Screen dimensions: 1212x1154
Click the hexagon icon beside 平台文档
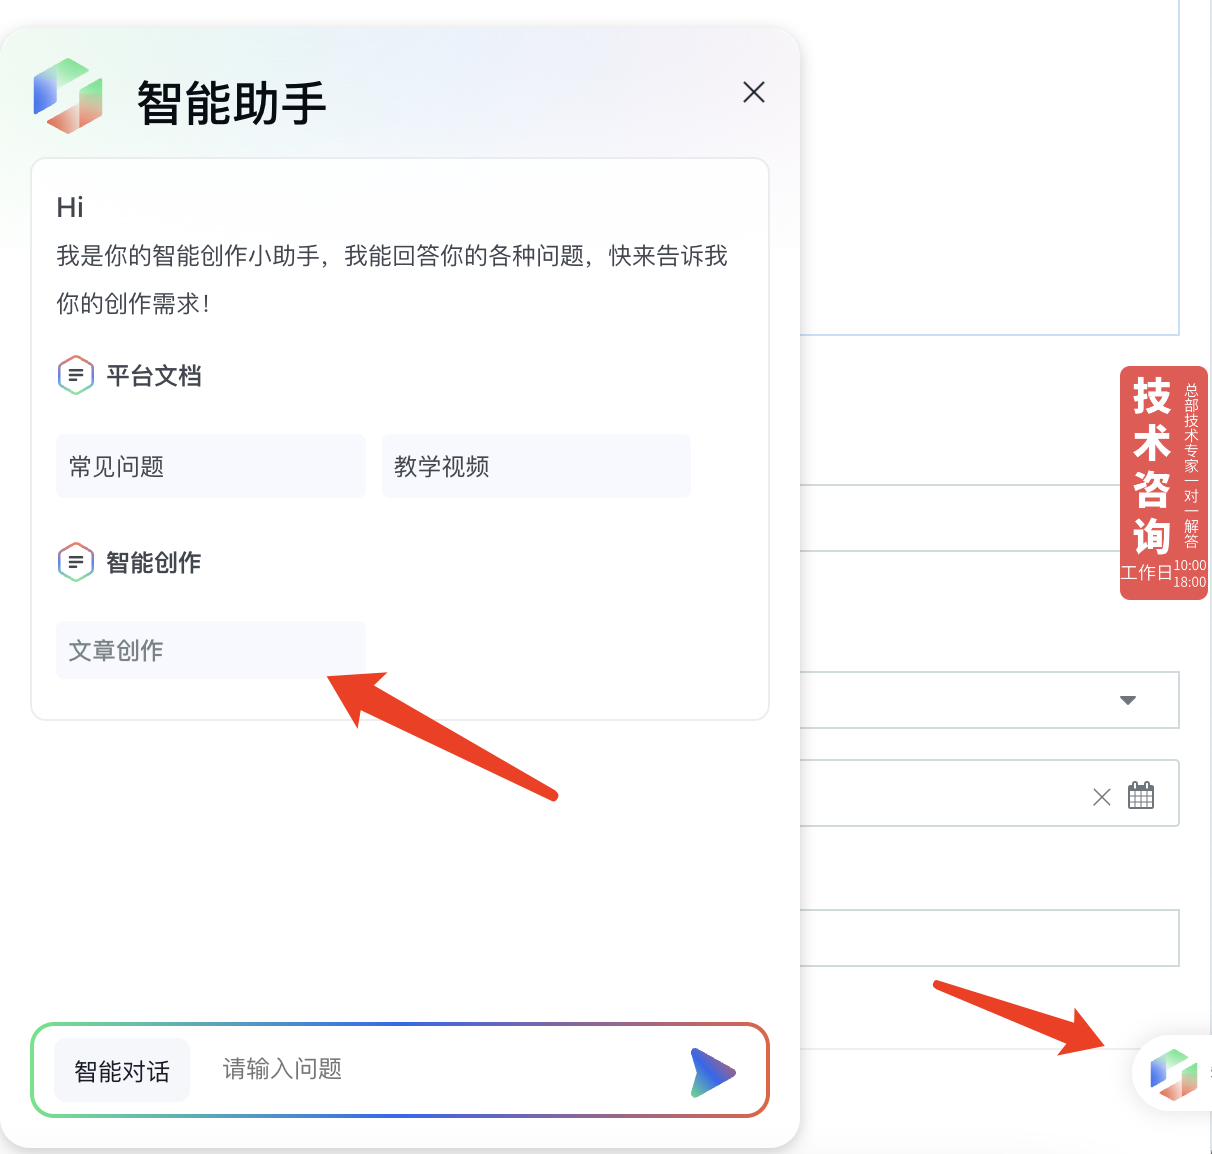tap(76, 376)
